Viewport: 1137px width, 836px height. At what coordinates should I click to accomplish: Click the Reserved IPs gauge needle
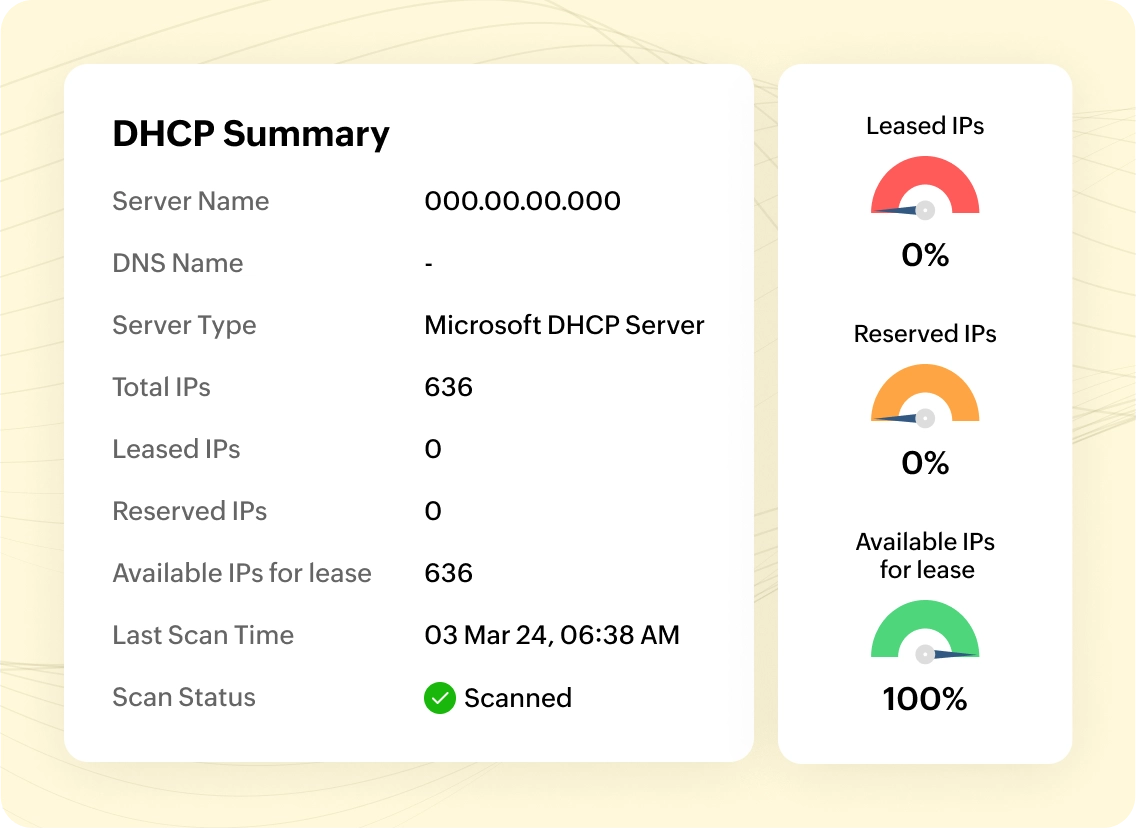point(898,416)
